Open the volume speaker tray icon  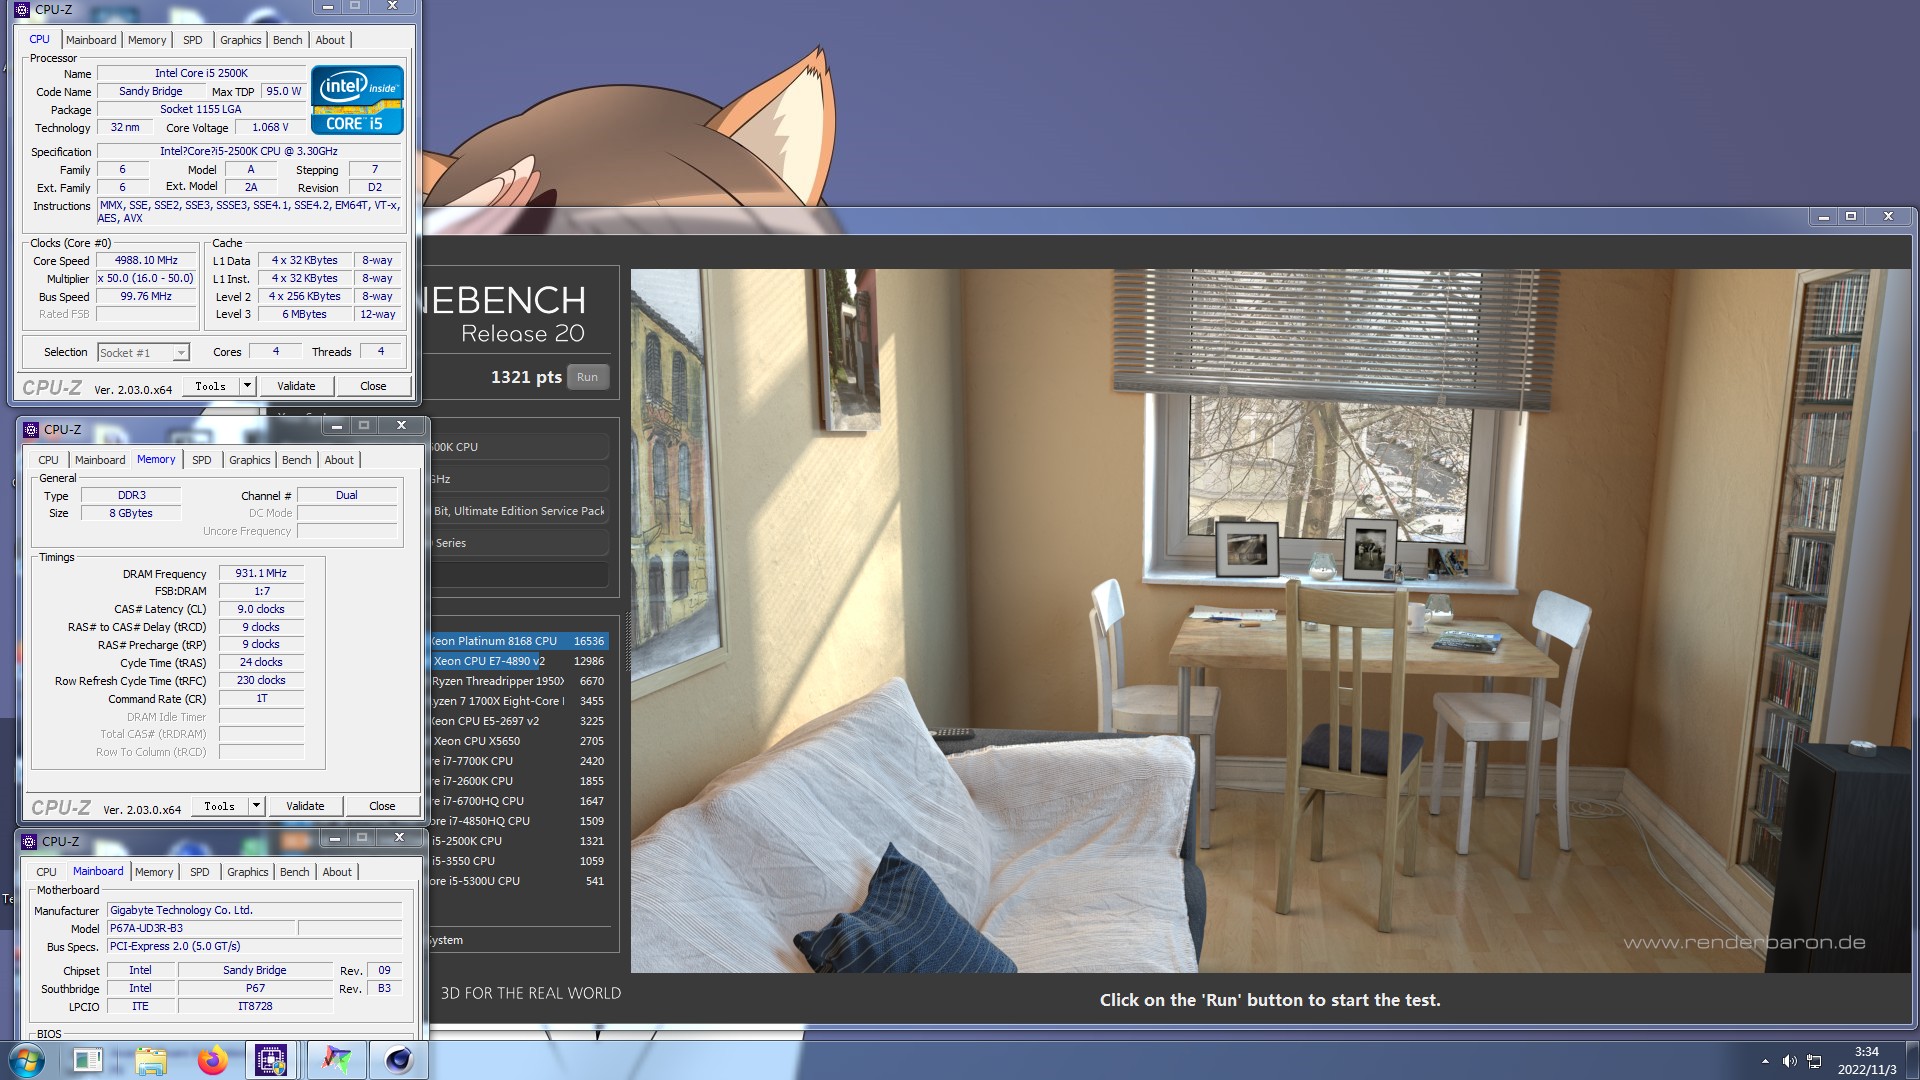(1789, 1061)
